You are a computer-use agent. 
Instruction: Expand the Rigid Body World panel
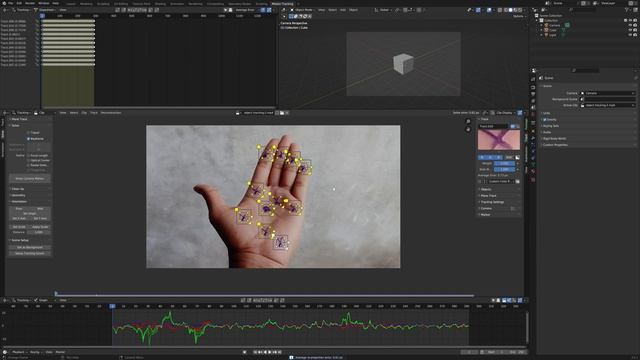point(554,138)
